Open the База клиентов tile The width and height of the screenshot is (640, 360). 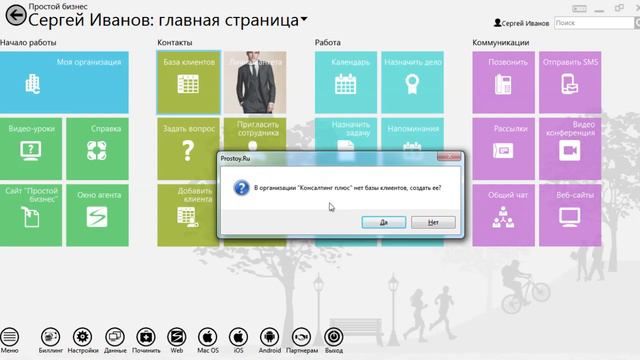coord(188,82)
